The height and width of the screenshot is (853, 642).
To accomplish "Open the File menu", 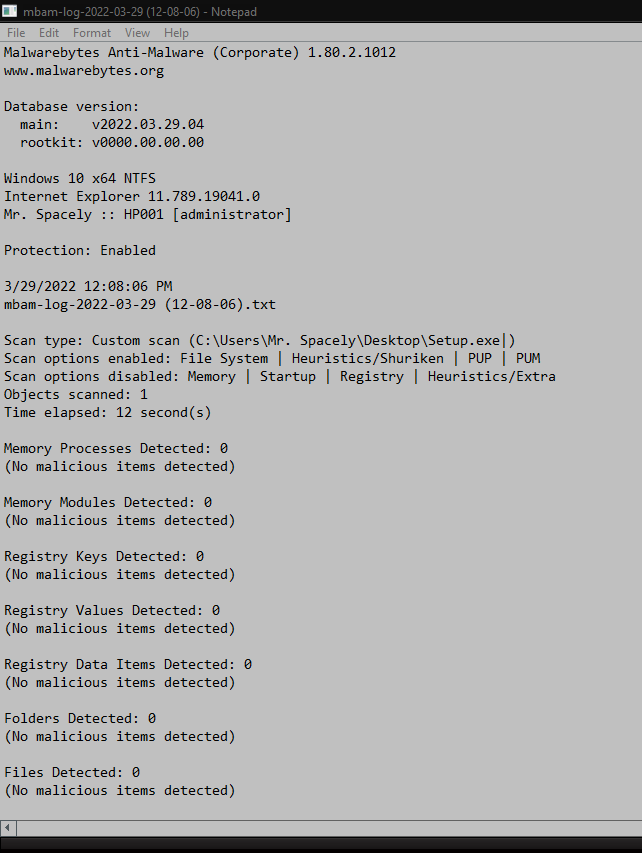I will tap(16, 33).
